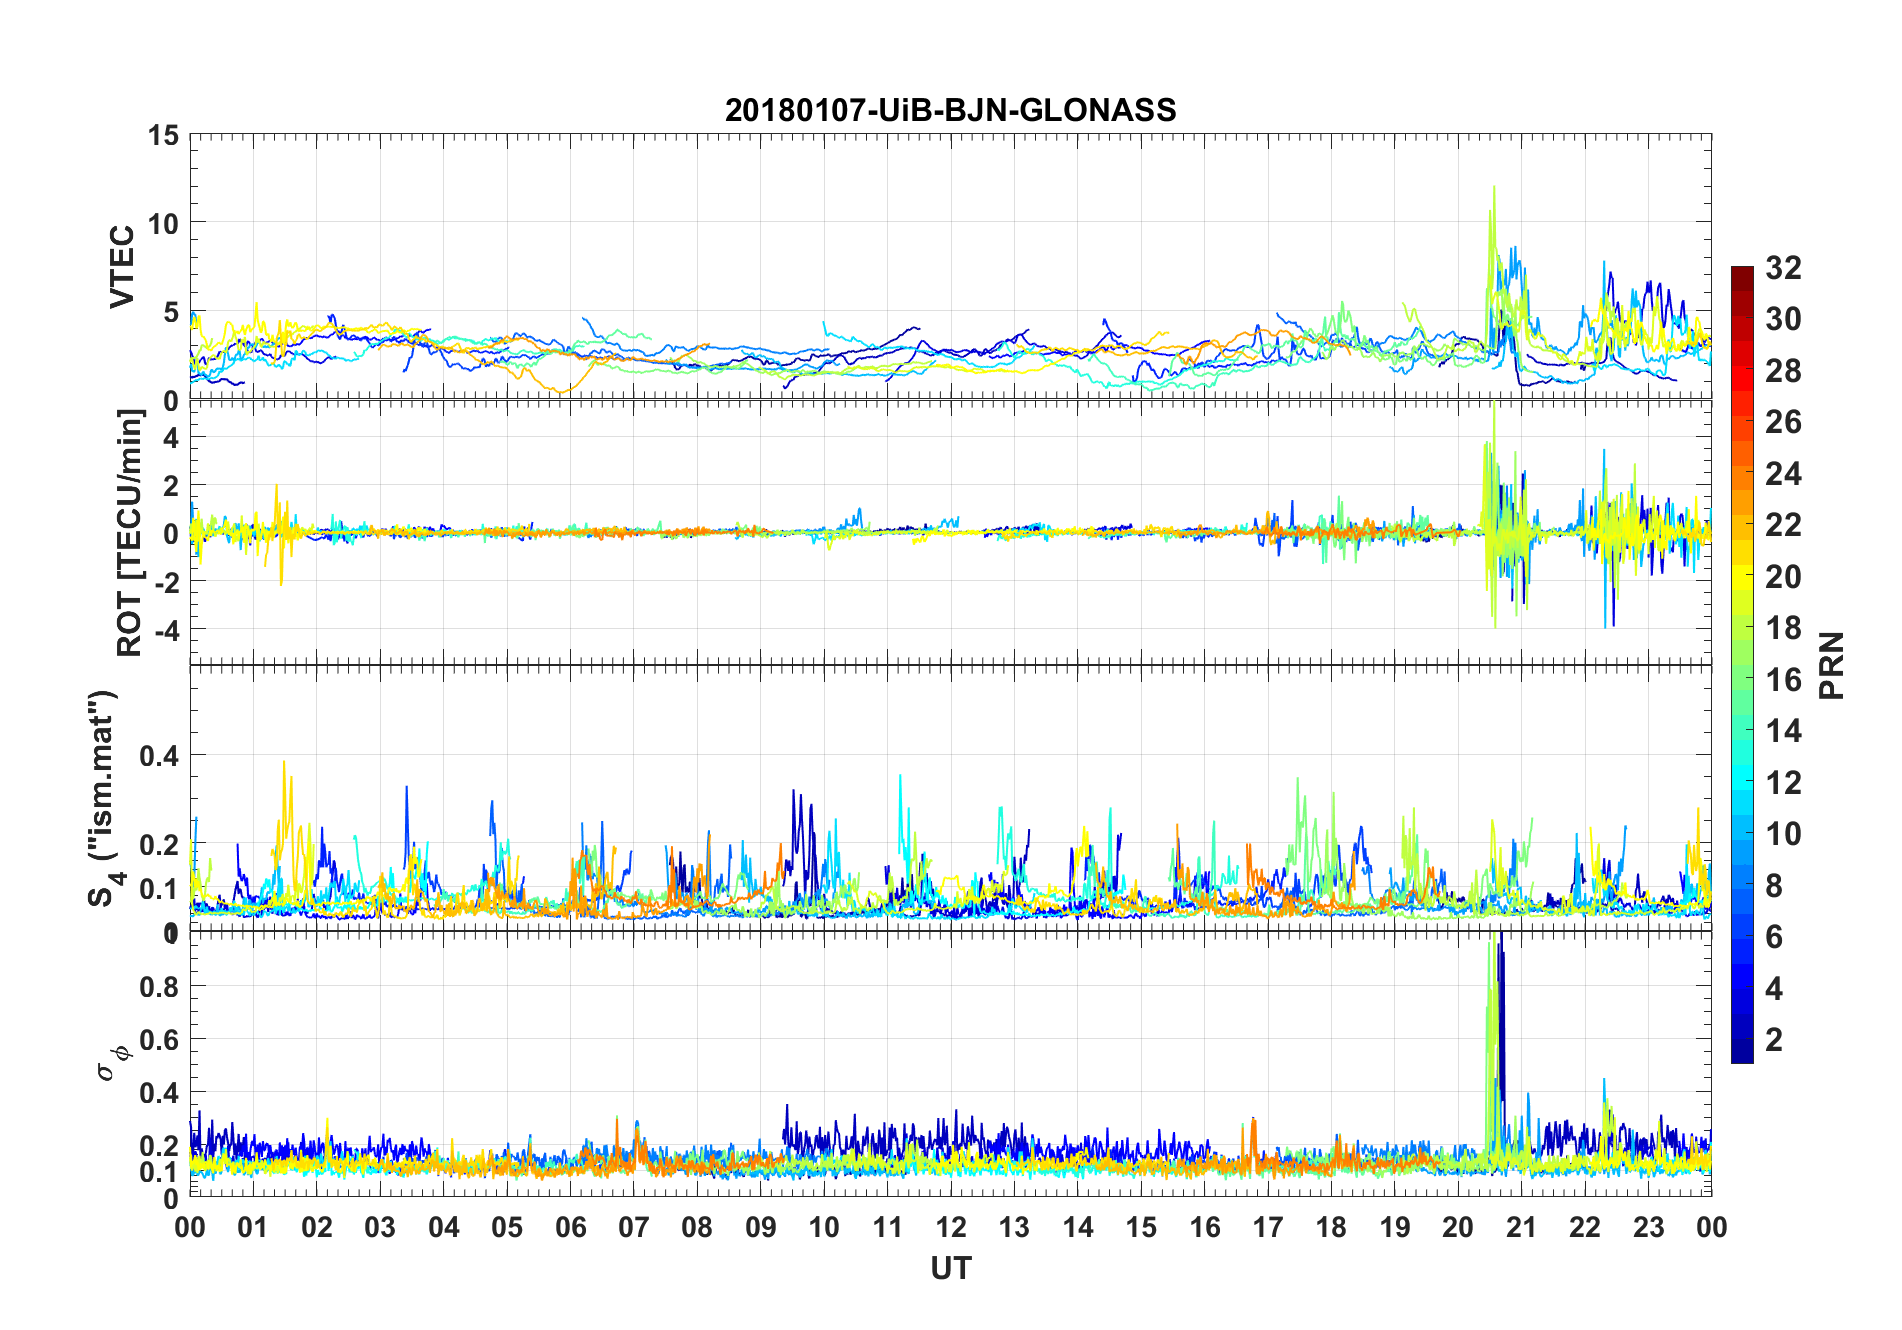Click the 17 hour tick on UT axis

1268,1227
